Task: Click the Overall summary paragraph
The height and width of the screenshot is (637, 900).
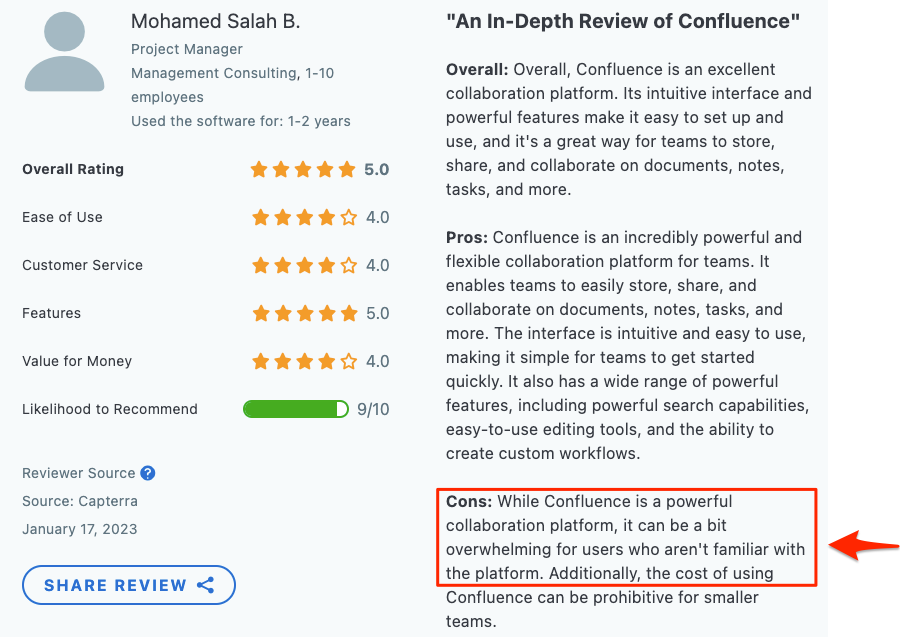Action: click(629, 129)
